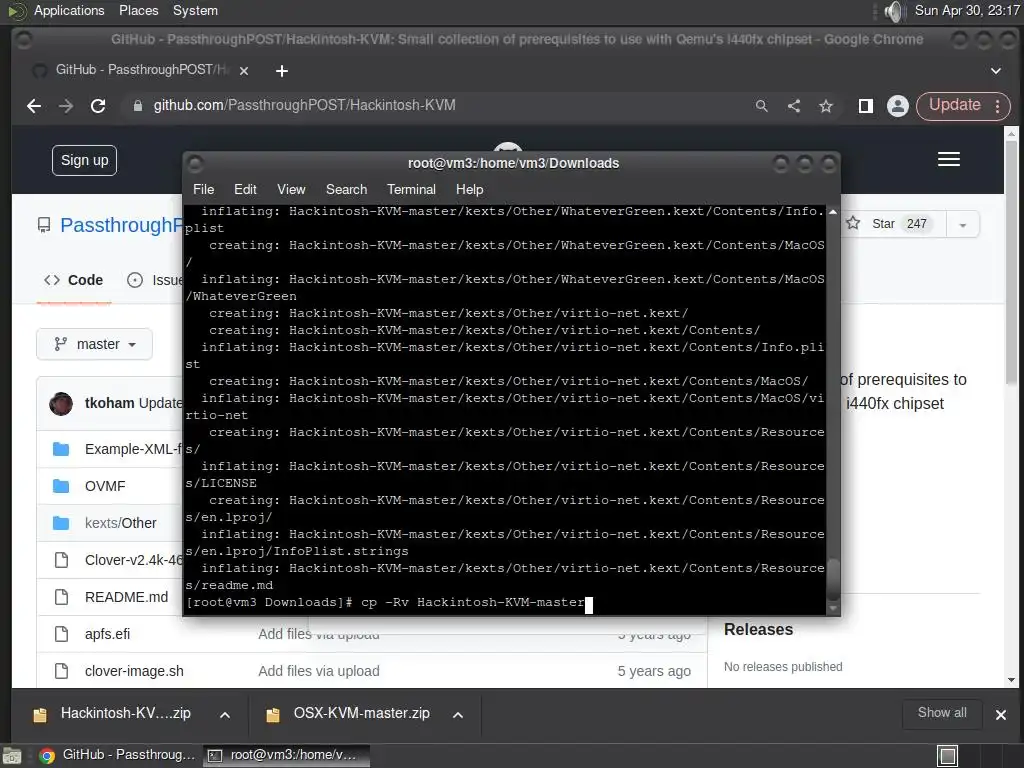
Task: Click the Sign up button
Action: click(x=84, y=161)
